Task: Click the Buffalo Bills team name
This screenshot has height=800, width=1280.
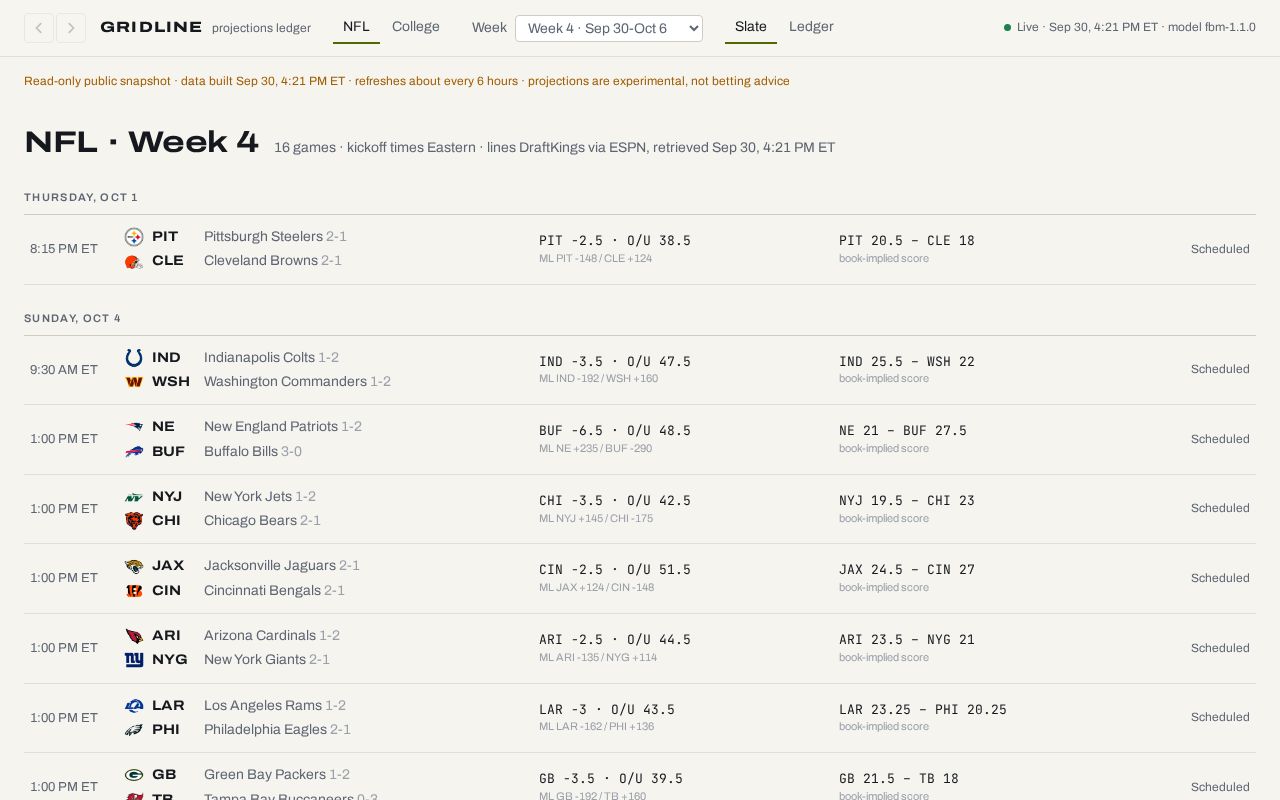Action: pyautogui.click(x=241, y=452)
